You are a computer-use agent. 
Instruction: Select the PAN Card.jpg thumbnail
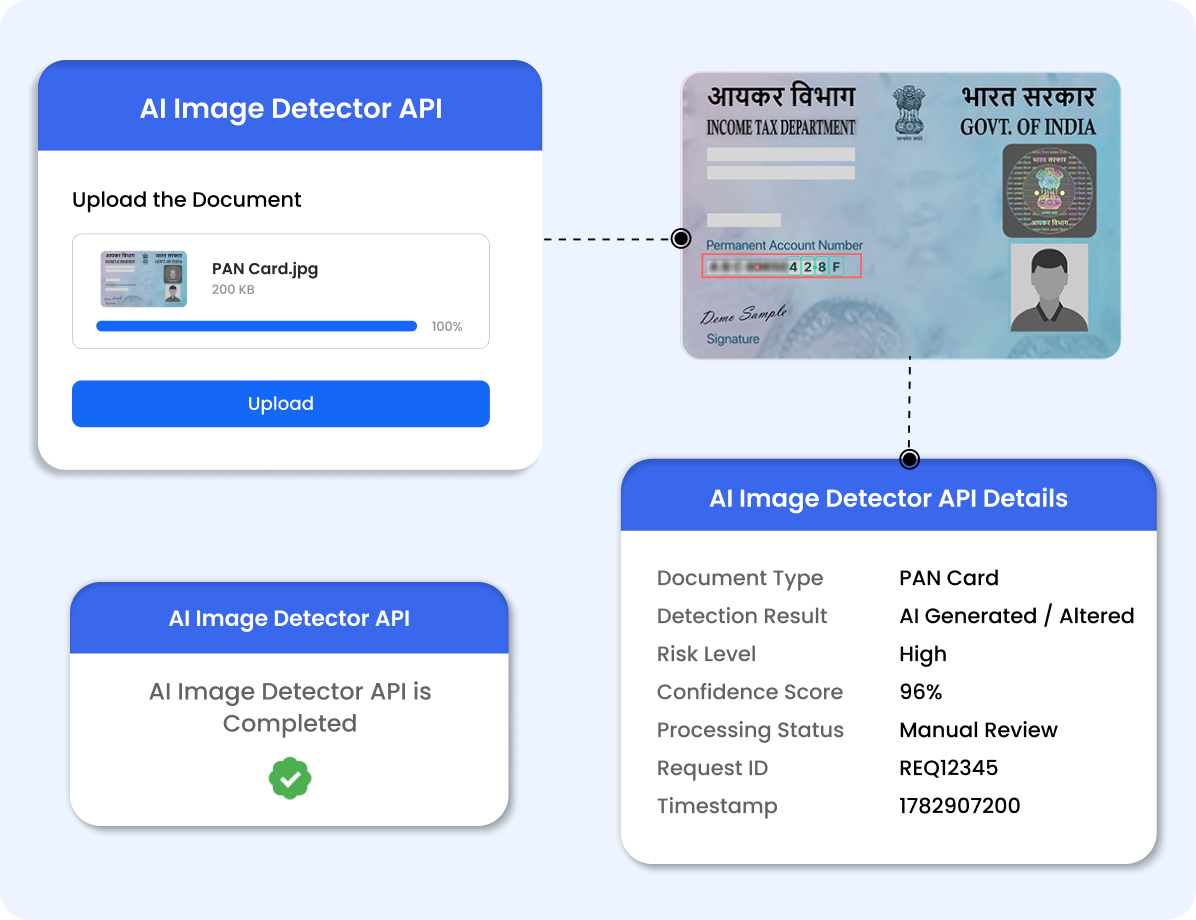[x=144, y=279]
